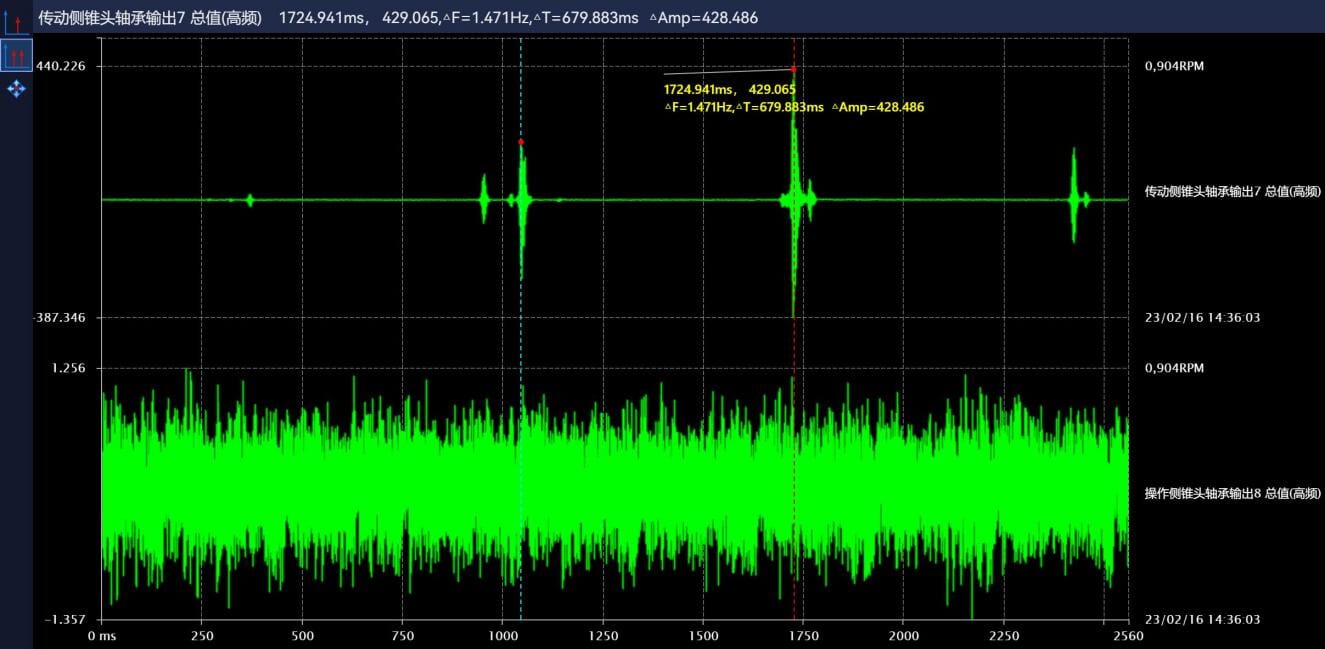Click the -1.357 axis minimum value

(x=65, y=620)
